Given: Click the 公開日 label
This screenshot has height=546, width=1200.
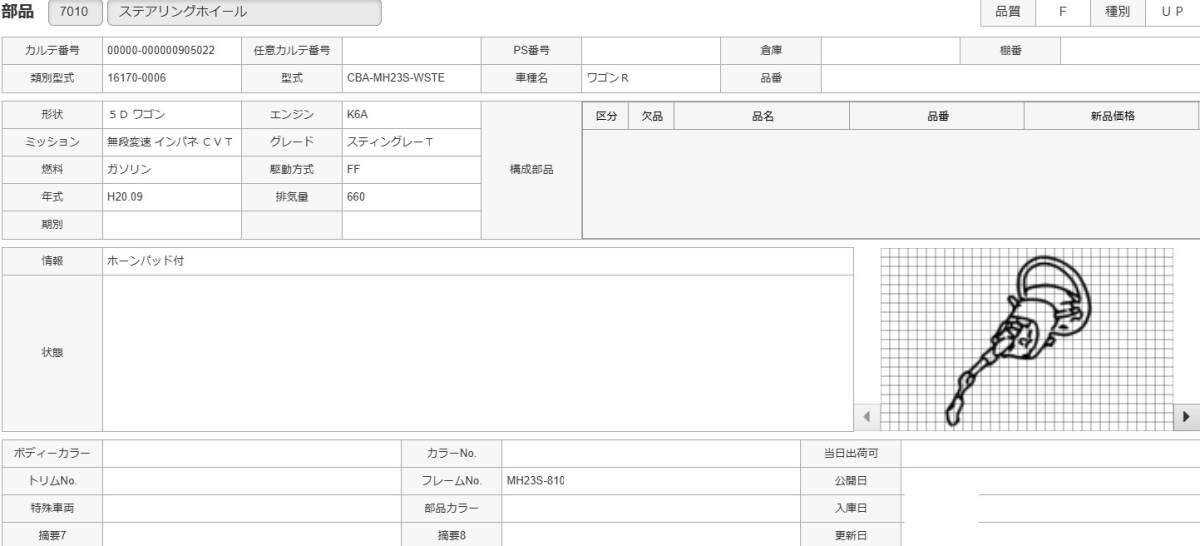Looking at the screenshot, I should click(851, 481).
